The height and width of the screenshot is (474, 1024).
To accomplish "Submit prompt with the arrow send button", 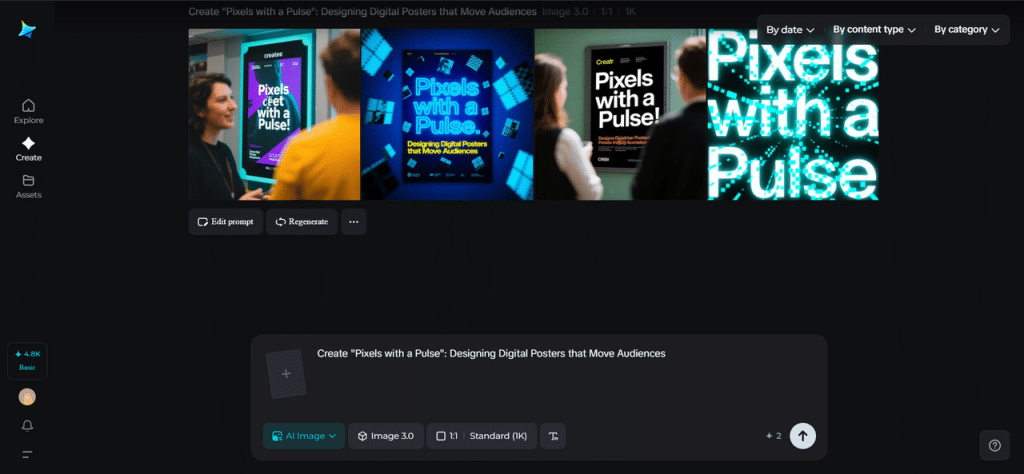I will click(803, 435).
